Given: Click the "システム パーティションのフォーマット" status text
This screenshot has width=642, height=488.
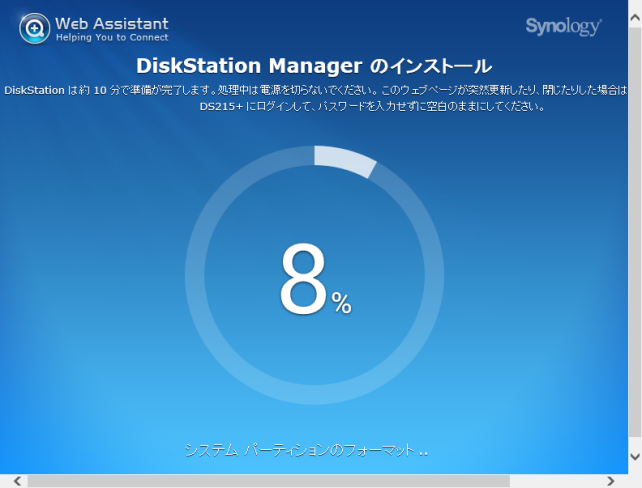Looking at the screenshot, I should pyautogui.click(x=307, y=450).
